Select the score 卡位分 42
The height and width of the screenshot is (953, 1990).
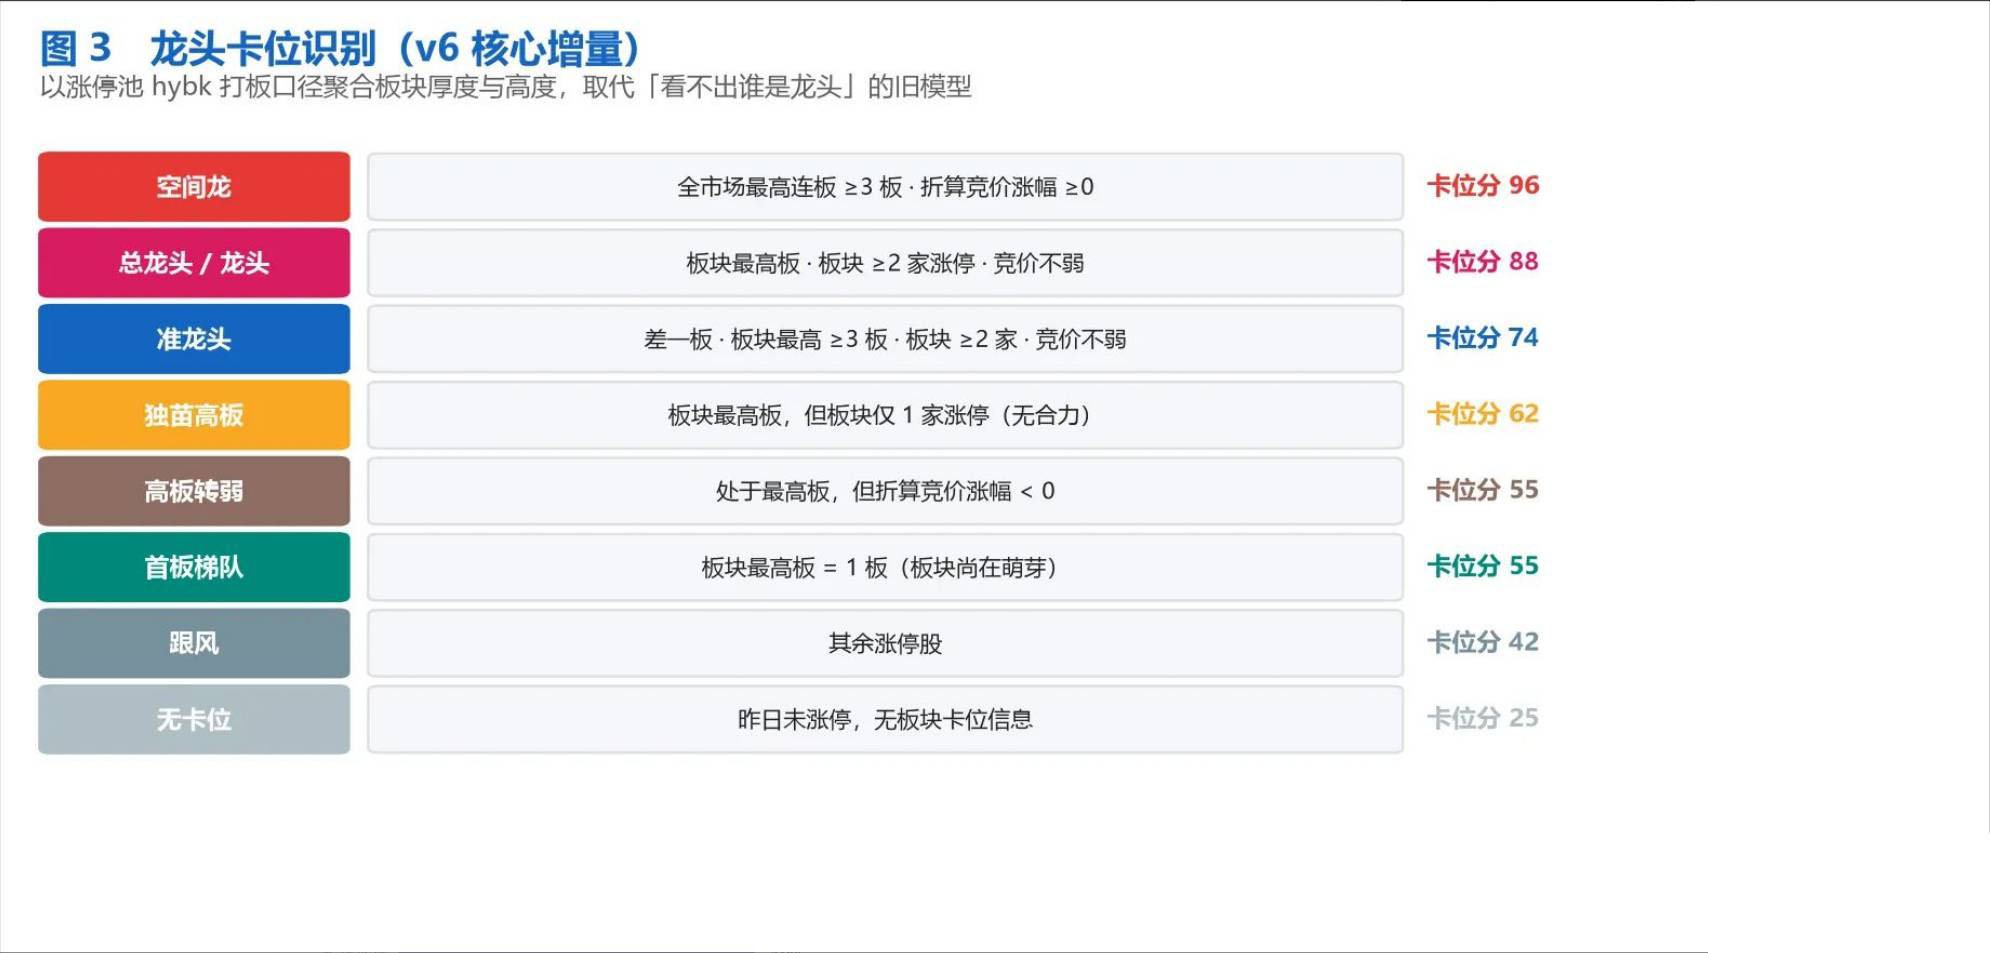point(1483,641)
